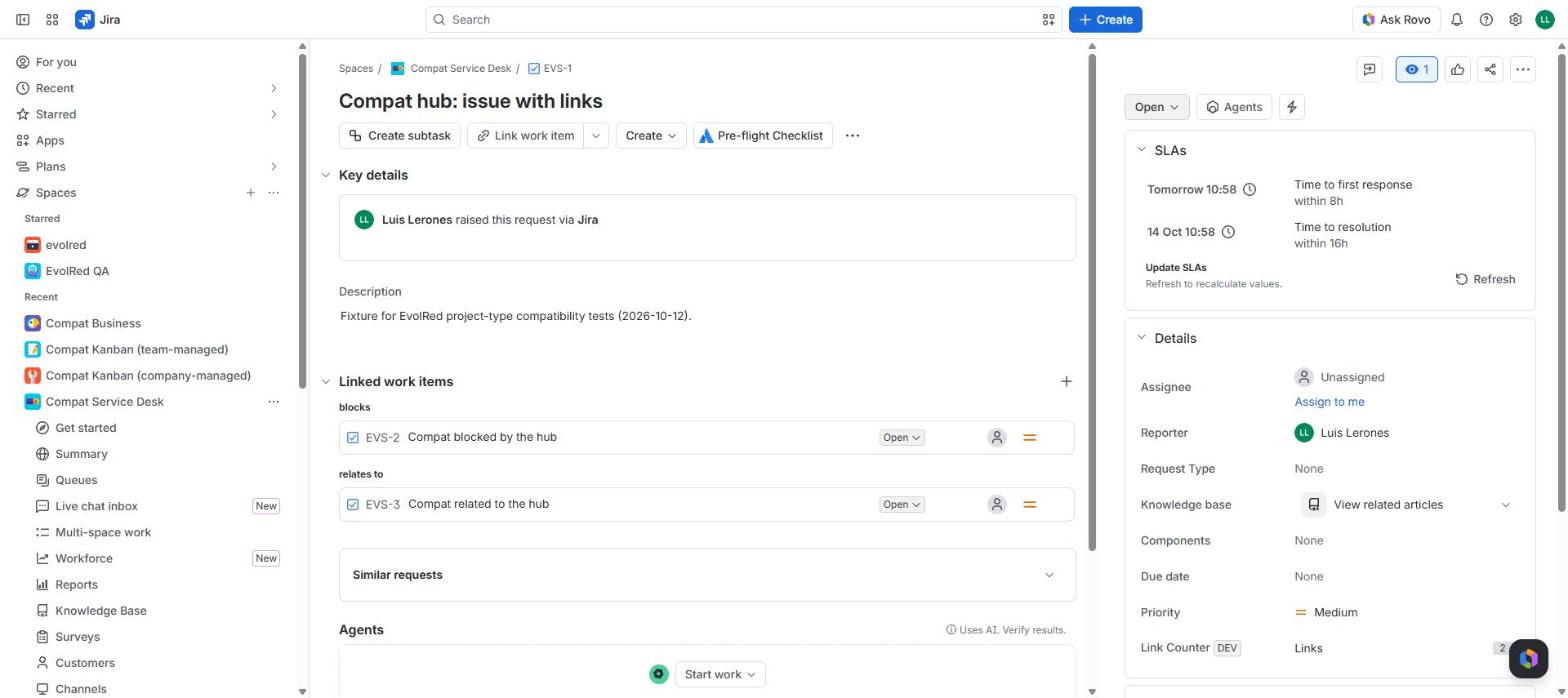Open Compat Service Desk options ellipsis
The width and height of the screenshot is (1568, 698).
(x=273, y=402)
